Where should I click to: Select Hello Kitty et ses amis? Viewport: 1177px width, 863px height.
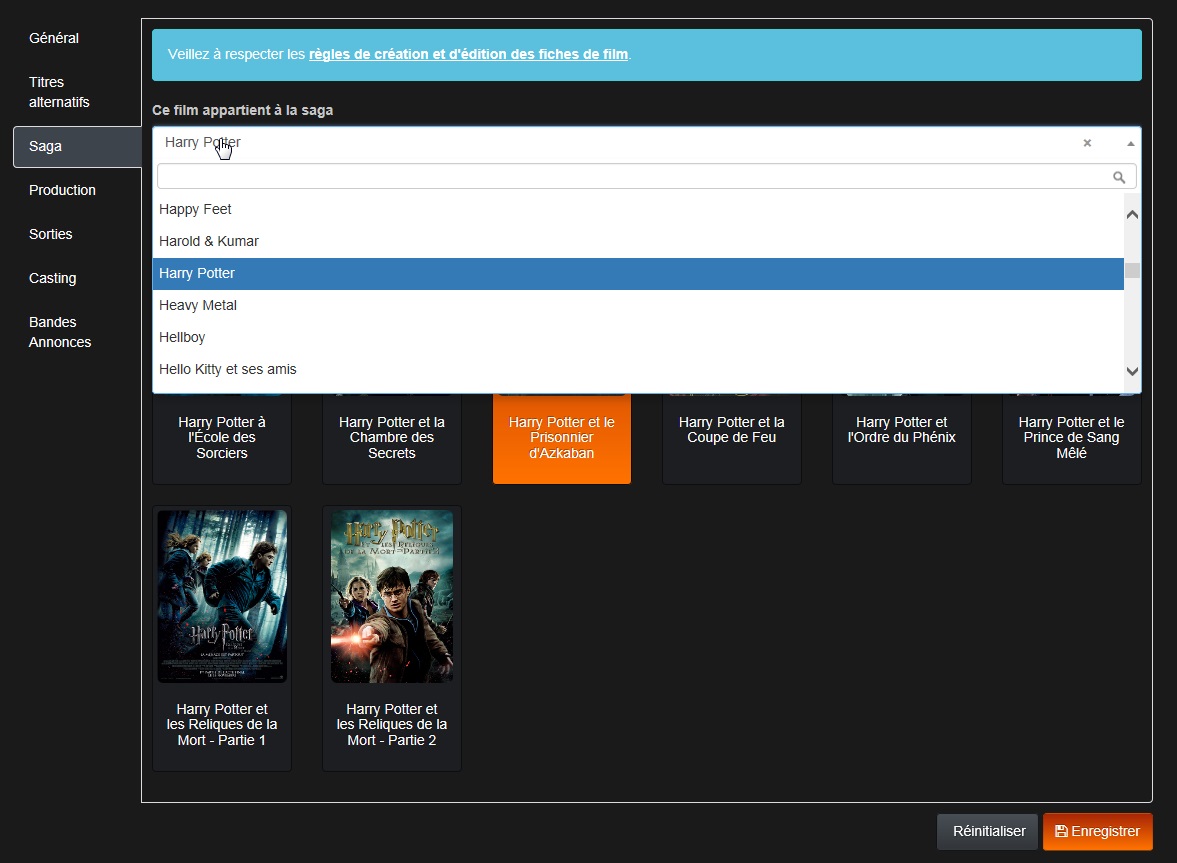click(x=638, y=369)
